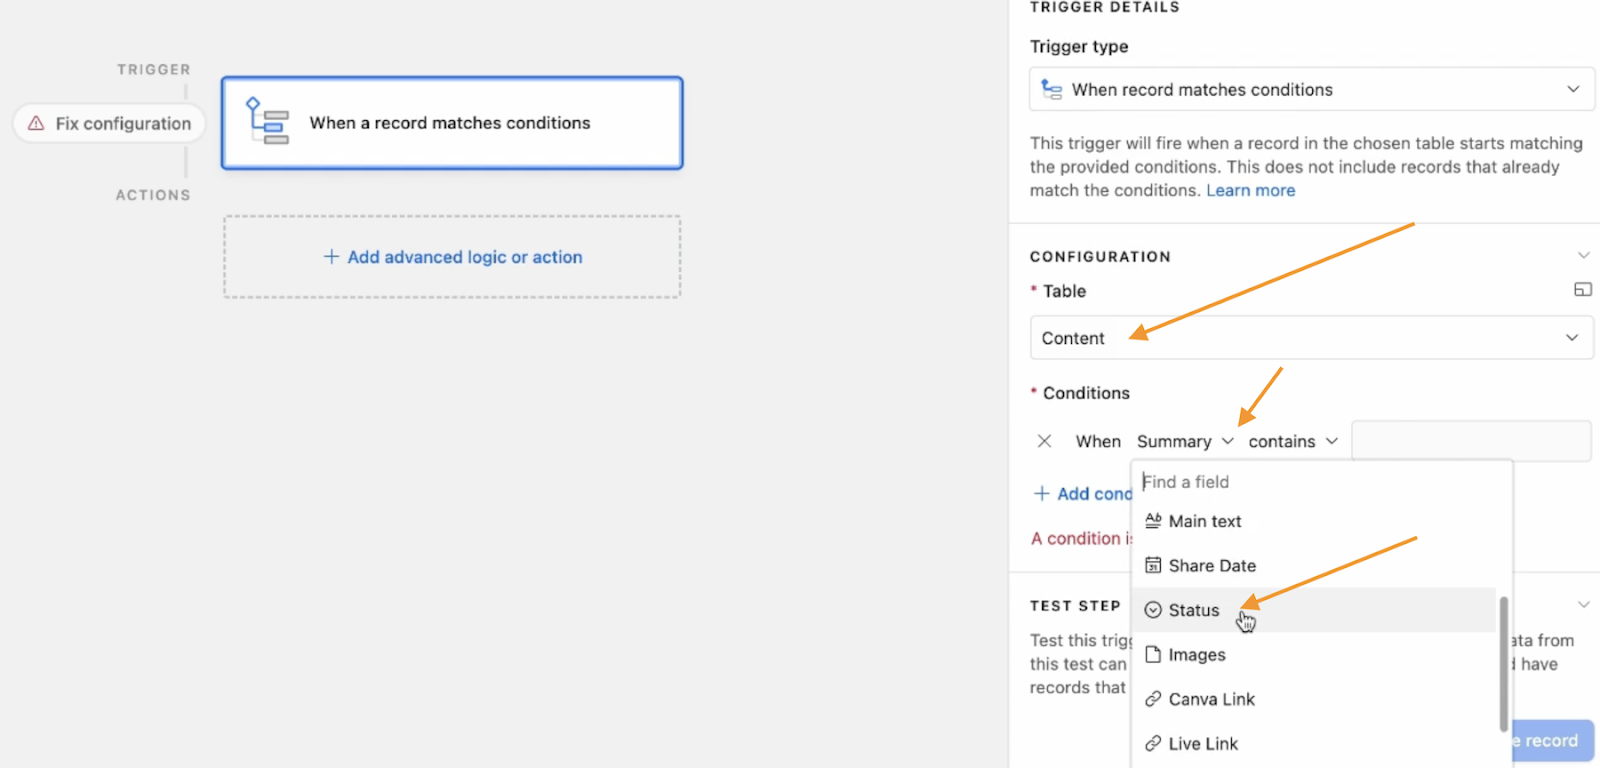Open the Content table dropdown
Screen dimensions: 1600x768
pos(1311,338)
